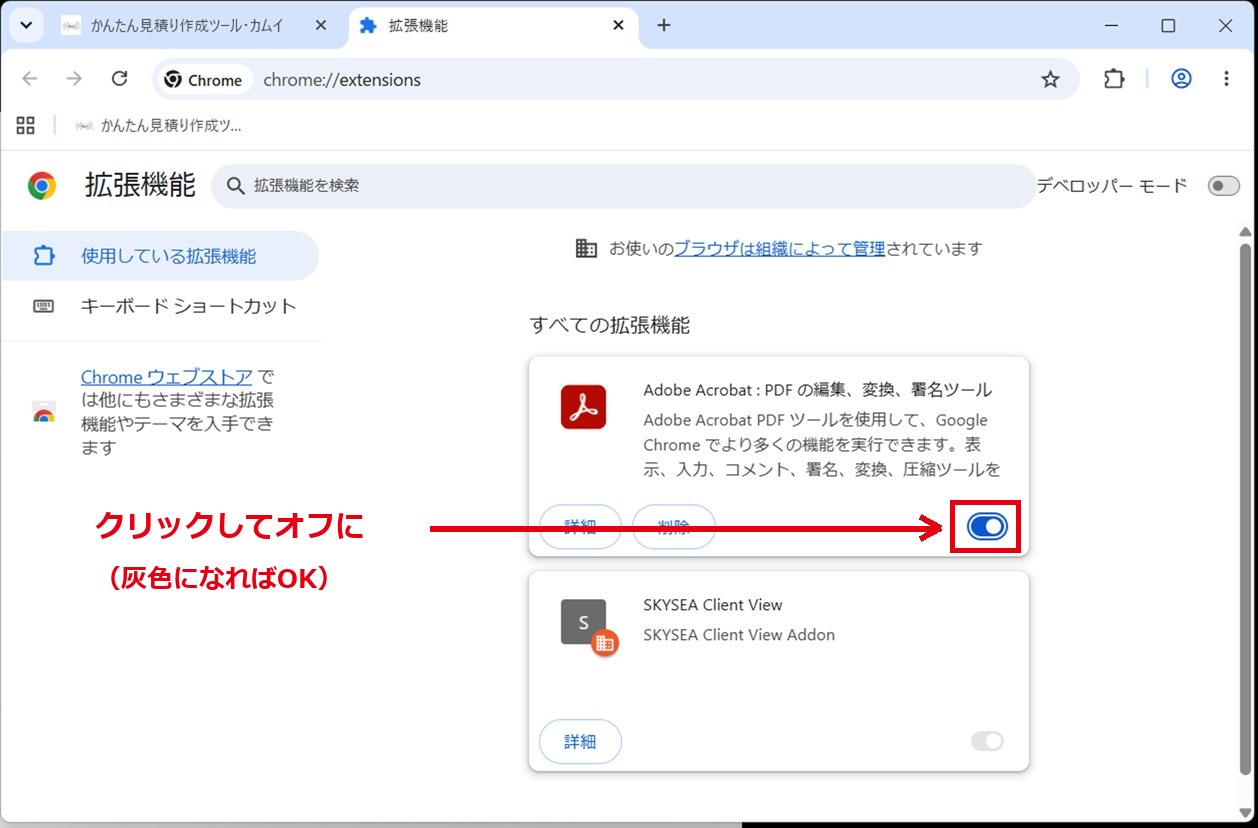Bookmark this page with the star icon
Viewport: 1258px width, 828px height.
(x=1050, y=79)
